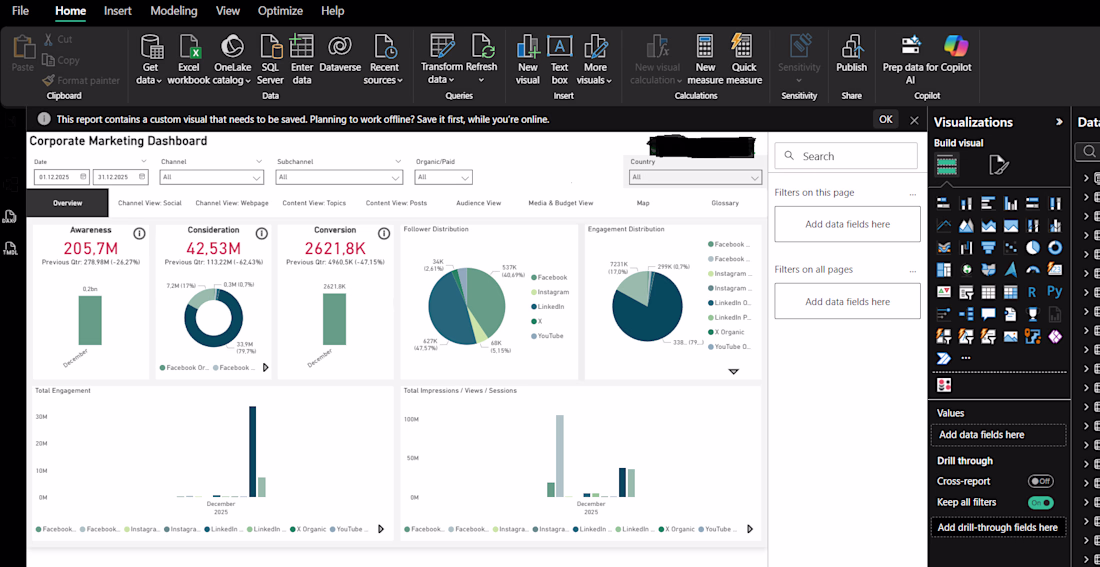1100x567 pixels.
Task: Insert a Text box
Action: coord(560,48)
